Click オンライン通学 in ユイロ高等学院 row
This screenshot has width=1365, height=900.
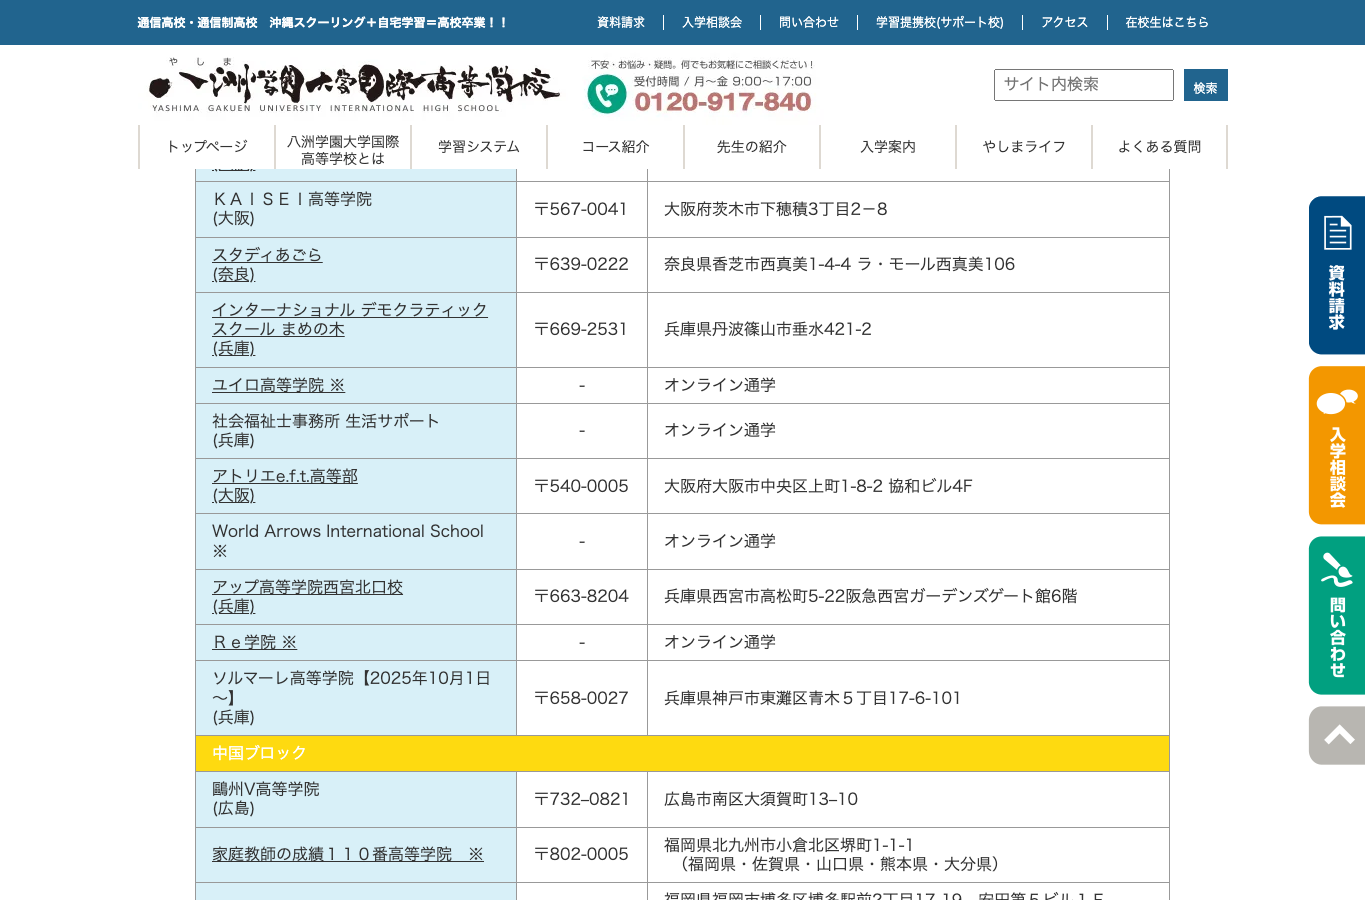click(x=720, y=385)
